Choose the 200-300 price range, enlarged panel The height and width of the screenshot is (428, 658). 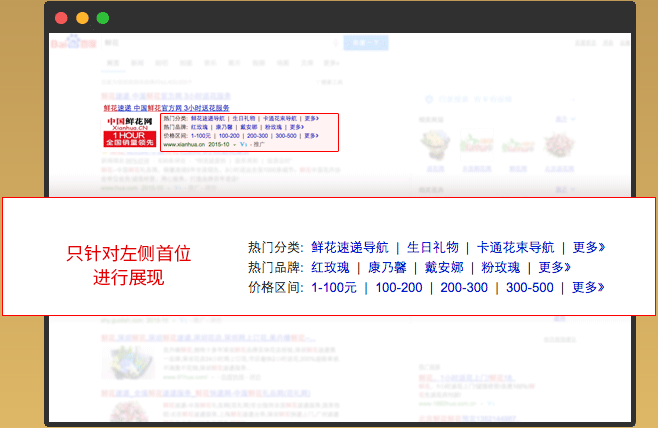(x=464, y=287)
